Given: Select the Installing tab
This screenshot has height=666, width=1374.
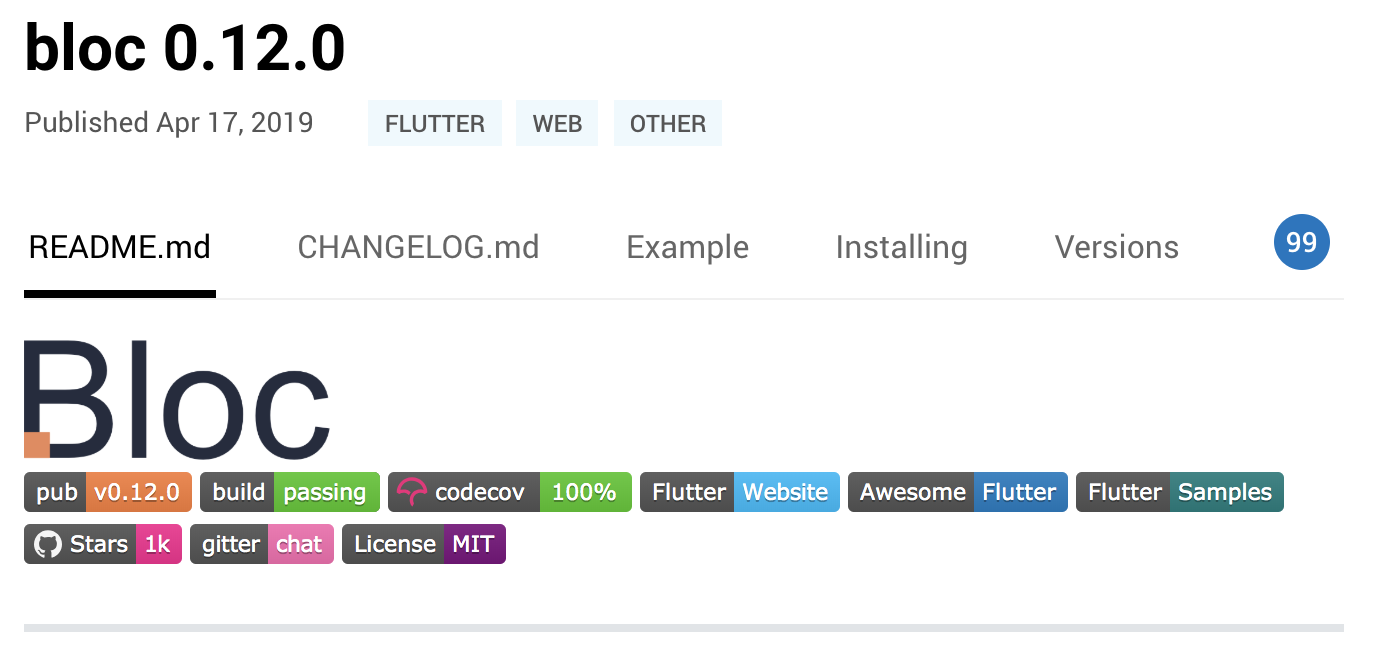Looking at the screenshot, I should point(901,247).
